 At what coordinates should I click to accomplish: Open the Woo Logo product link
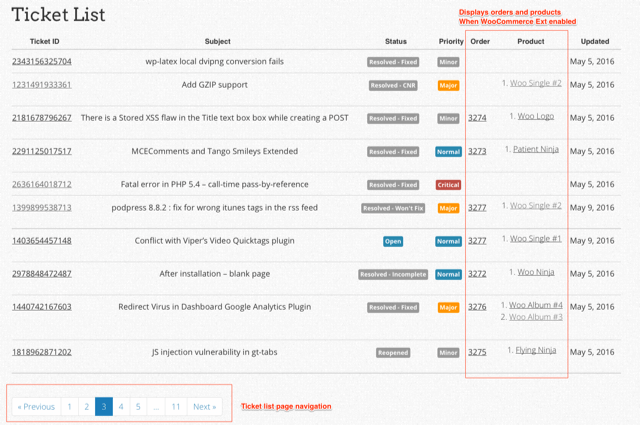[x=535, y=117]
